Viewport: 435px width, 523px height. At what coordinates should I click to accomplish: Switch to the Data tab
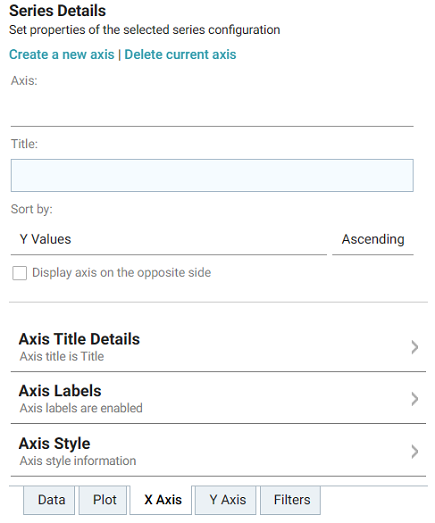(49, 500)
